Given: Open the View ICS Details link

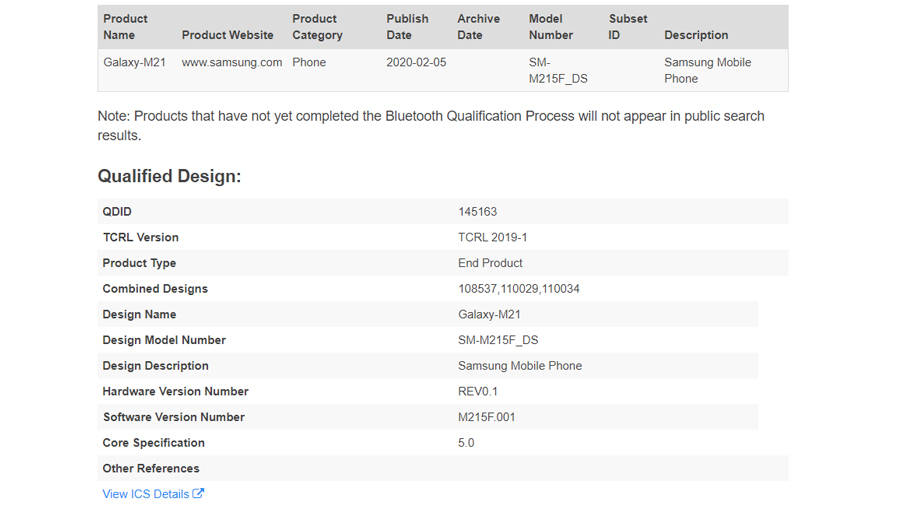Looking at the screenshot, I should [x=146, y=494].
